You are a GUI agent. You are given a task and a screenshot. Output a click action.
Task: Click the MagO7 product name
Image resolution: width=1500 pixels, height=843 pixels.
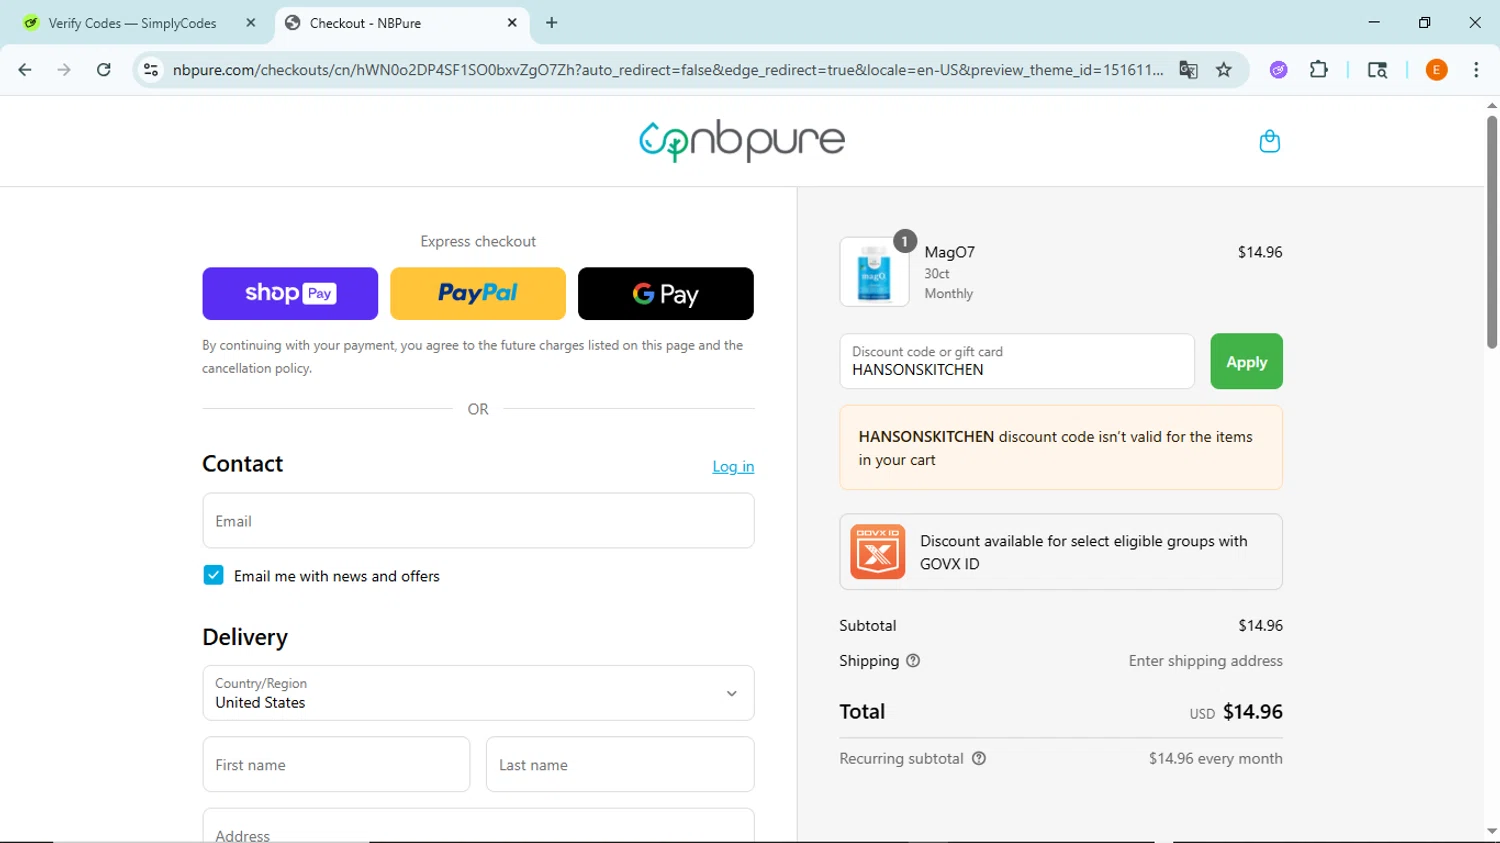click(950, 252)
